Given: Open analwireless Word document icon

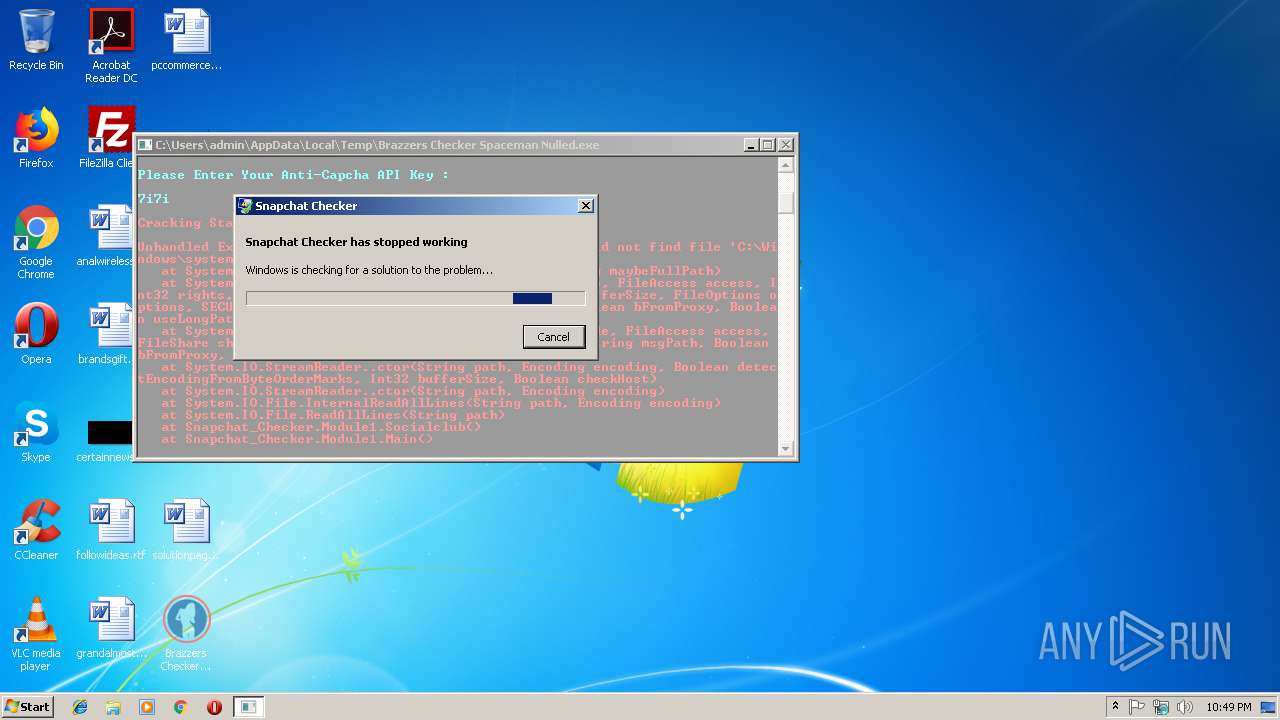Looking at the screenshot, I should click(x=110, y=236).
